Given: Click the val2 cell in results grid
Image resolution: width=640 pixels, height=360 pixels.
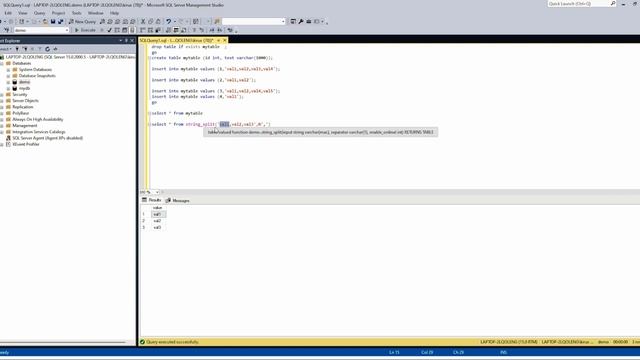Looking at the screenshot, I should (158, 221).
